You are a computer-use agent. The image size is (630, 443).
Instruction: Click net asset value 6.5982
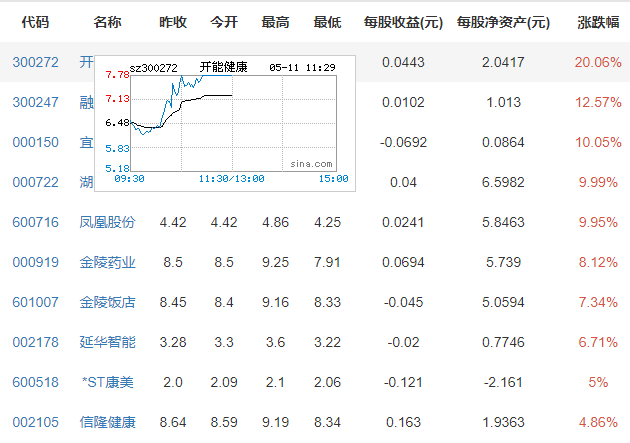[503, 182]
